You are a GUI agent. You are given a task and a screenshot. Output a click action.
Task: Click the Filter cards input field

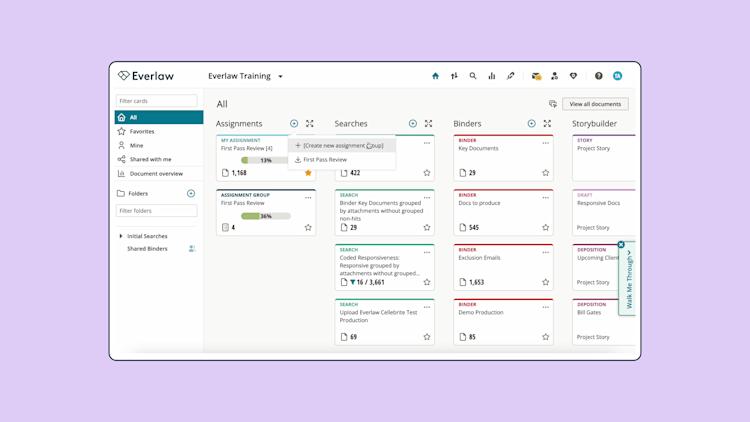pos(156,101)
